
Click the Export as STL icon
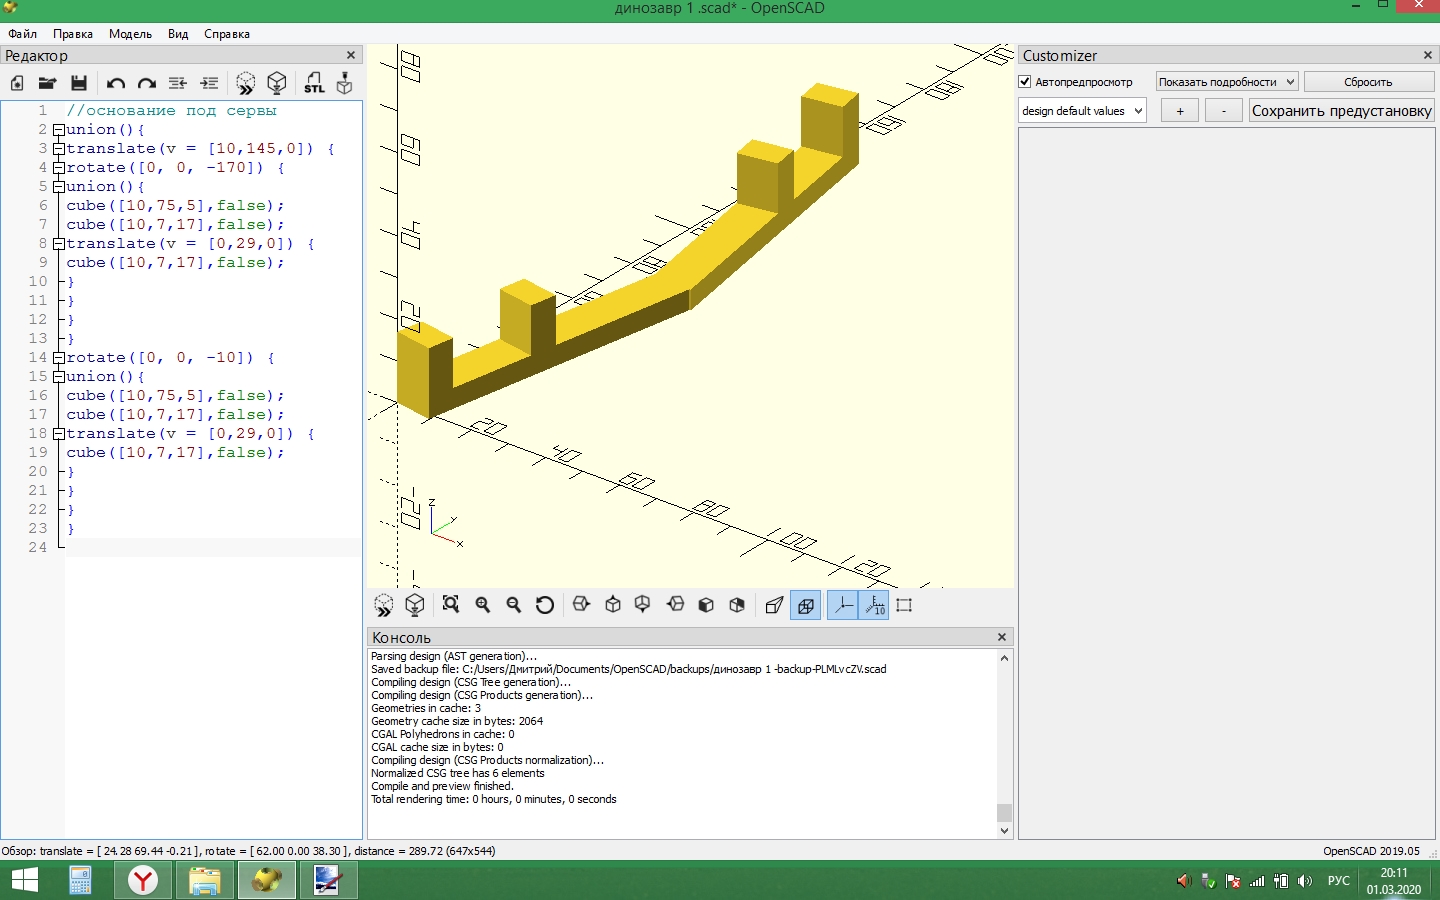pyautogui.click(x=314, y=83)
